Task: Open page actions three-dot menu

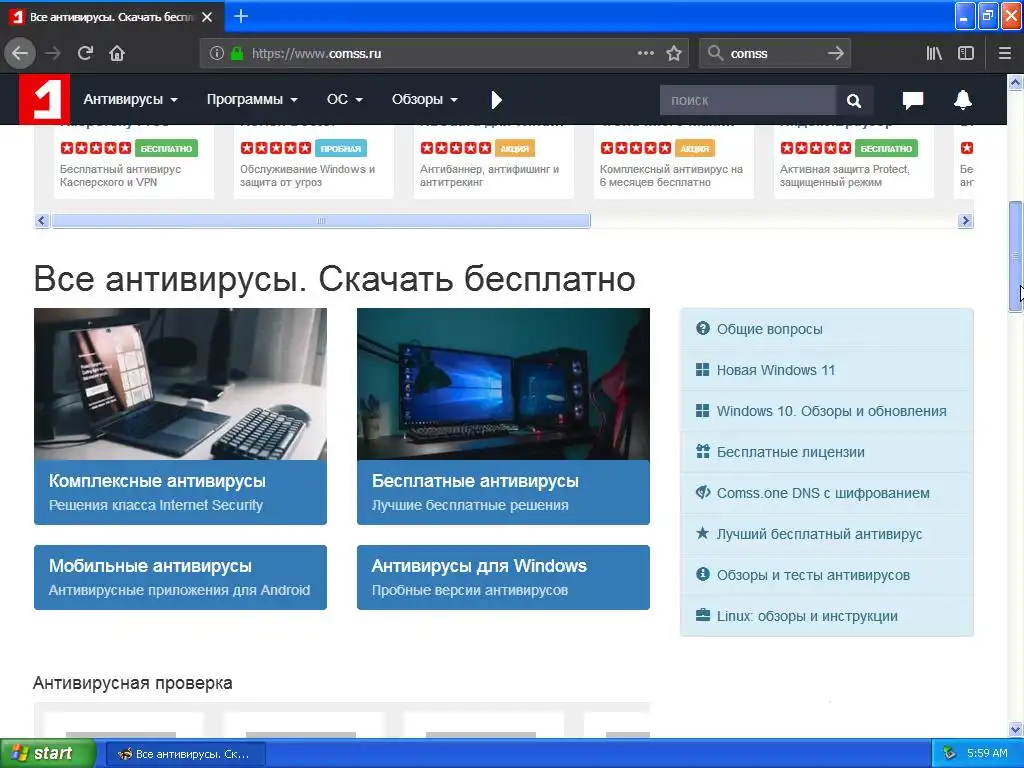Action: point(645,54)
